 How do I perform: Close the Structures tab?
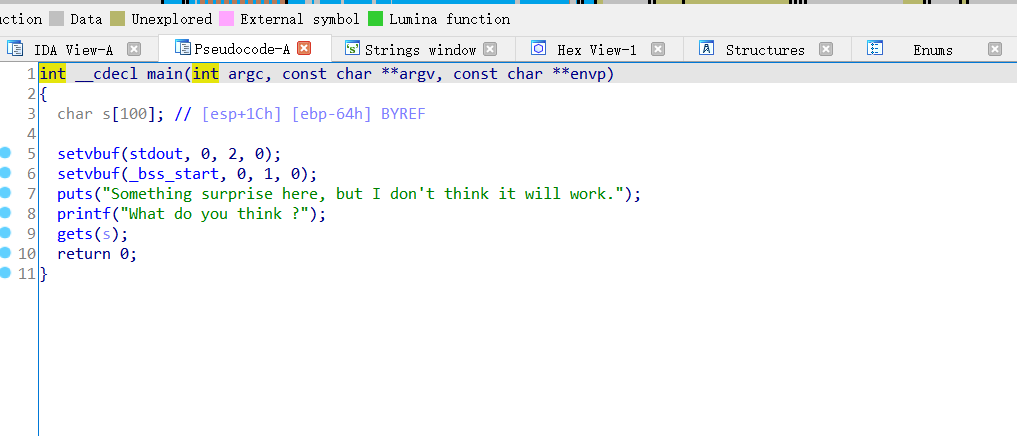coord(826,49)
